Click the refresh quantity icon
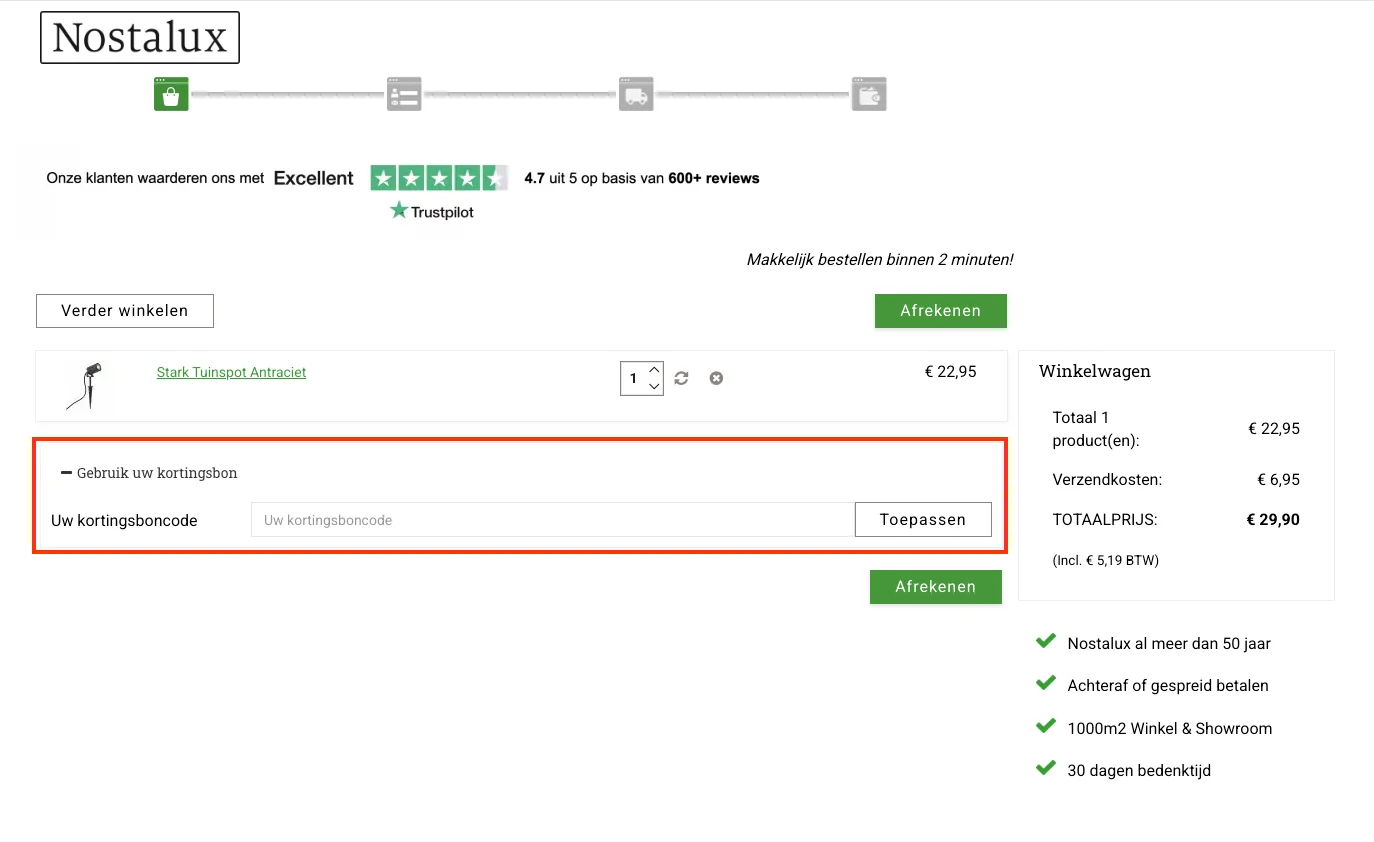The width and height of the screenshot is (1374, 842). coord(682,378)
